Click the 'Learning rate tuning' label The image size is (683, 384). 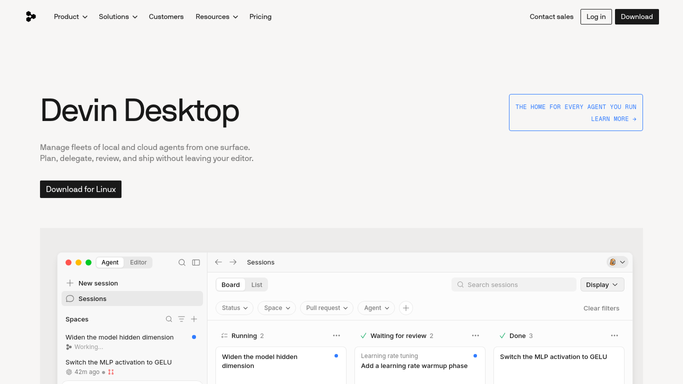(389, 356)
